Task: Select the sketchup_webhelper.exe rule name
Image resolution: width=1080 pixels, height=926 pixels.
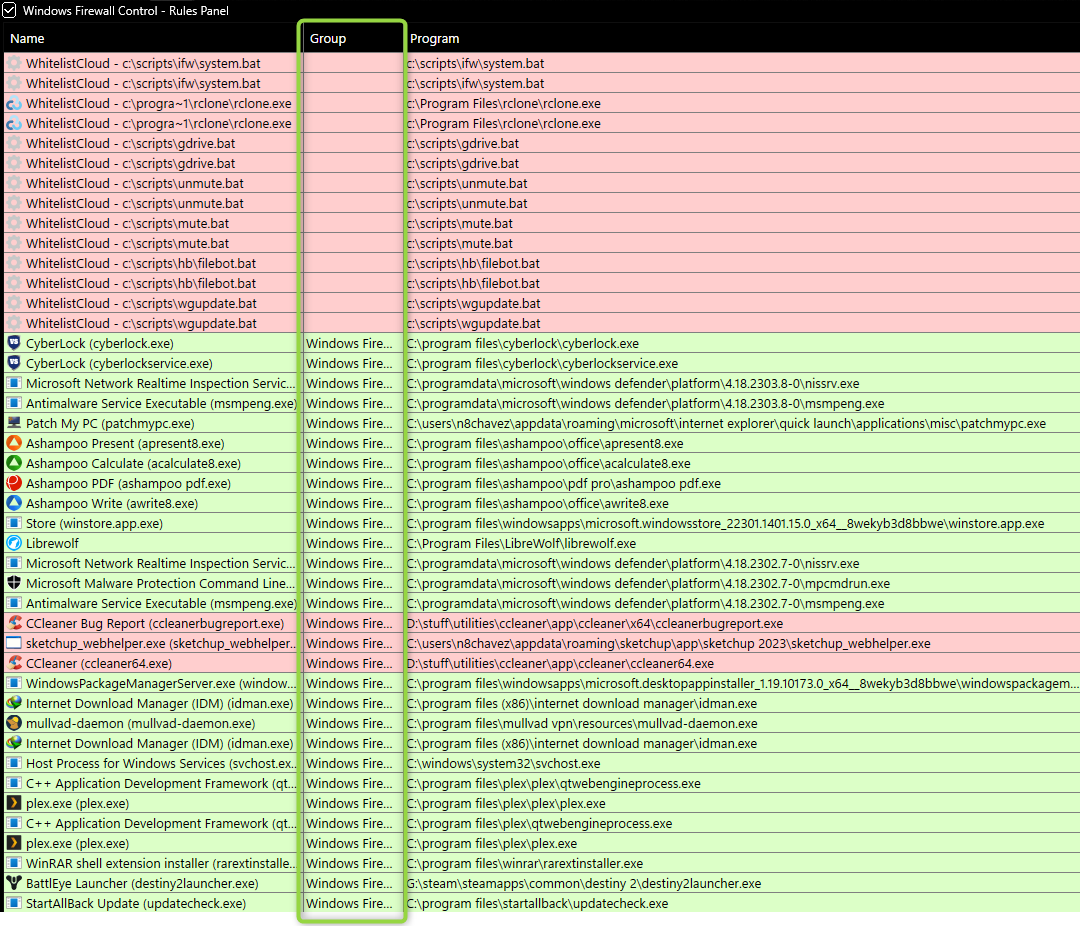Action: coord(161,644)
